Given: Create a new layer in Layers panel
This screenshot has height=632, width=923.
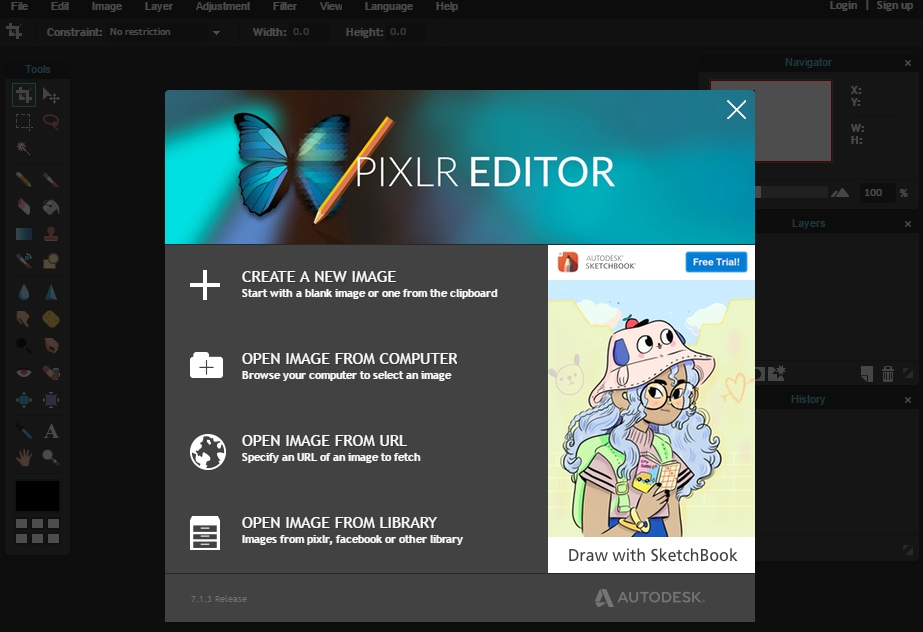Looking at the screenshot, I should tap(866, 374).
